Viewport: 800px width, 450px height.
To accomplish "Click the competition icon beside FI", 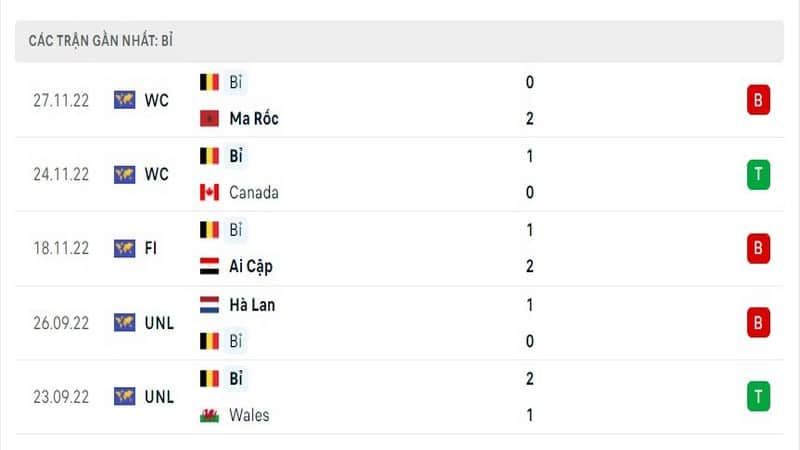I will coord(124,248).
